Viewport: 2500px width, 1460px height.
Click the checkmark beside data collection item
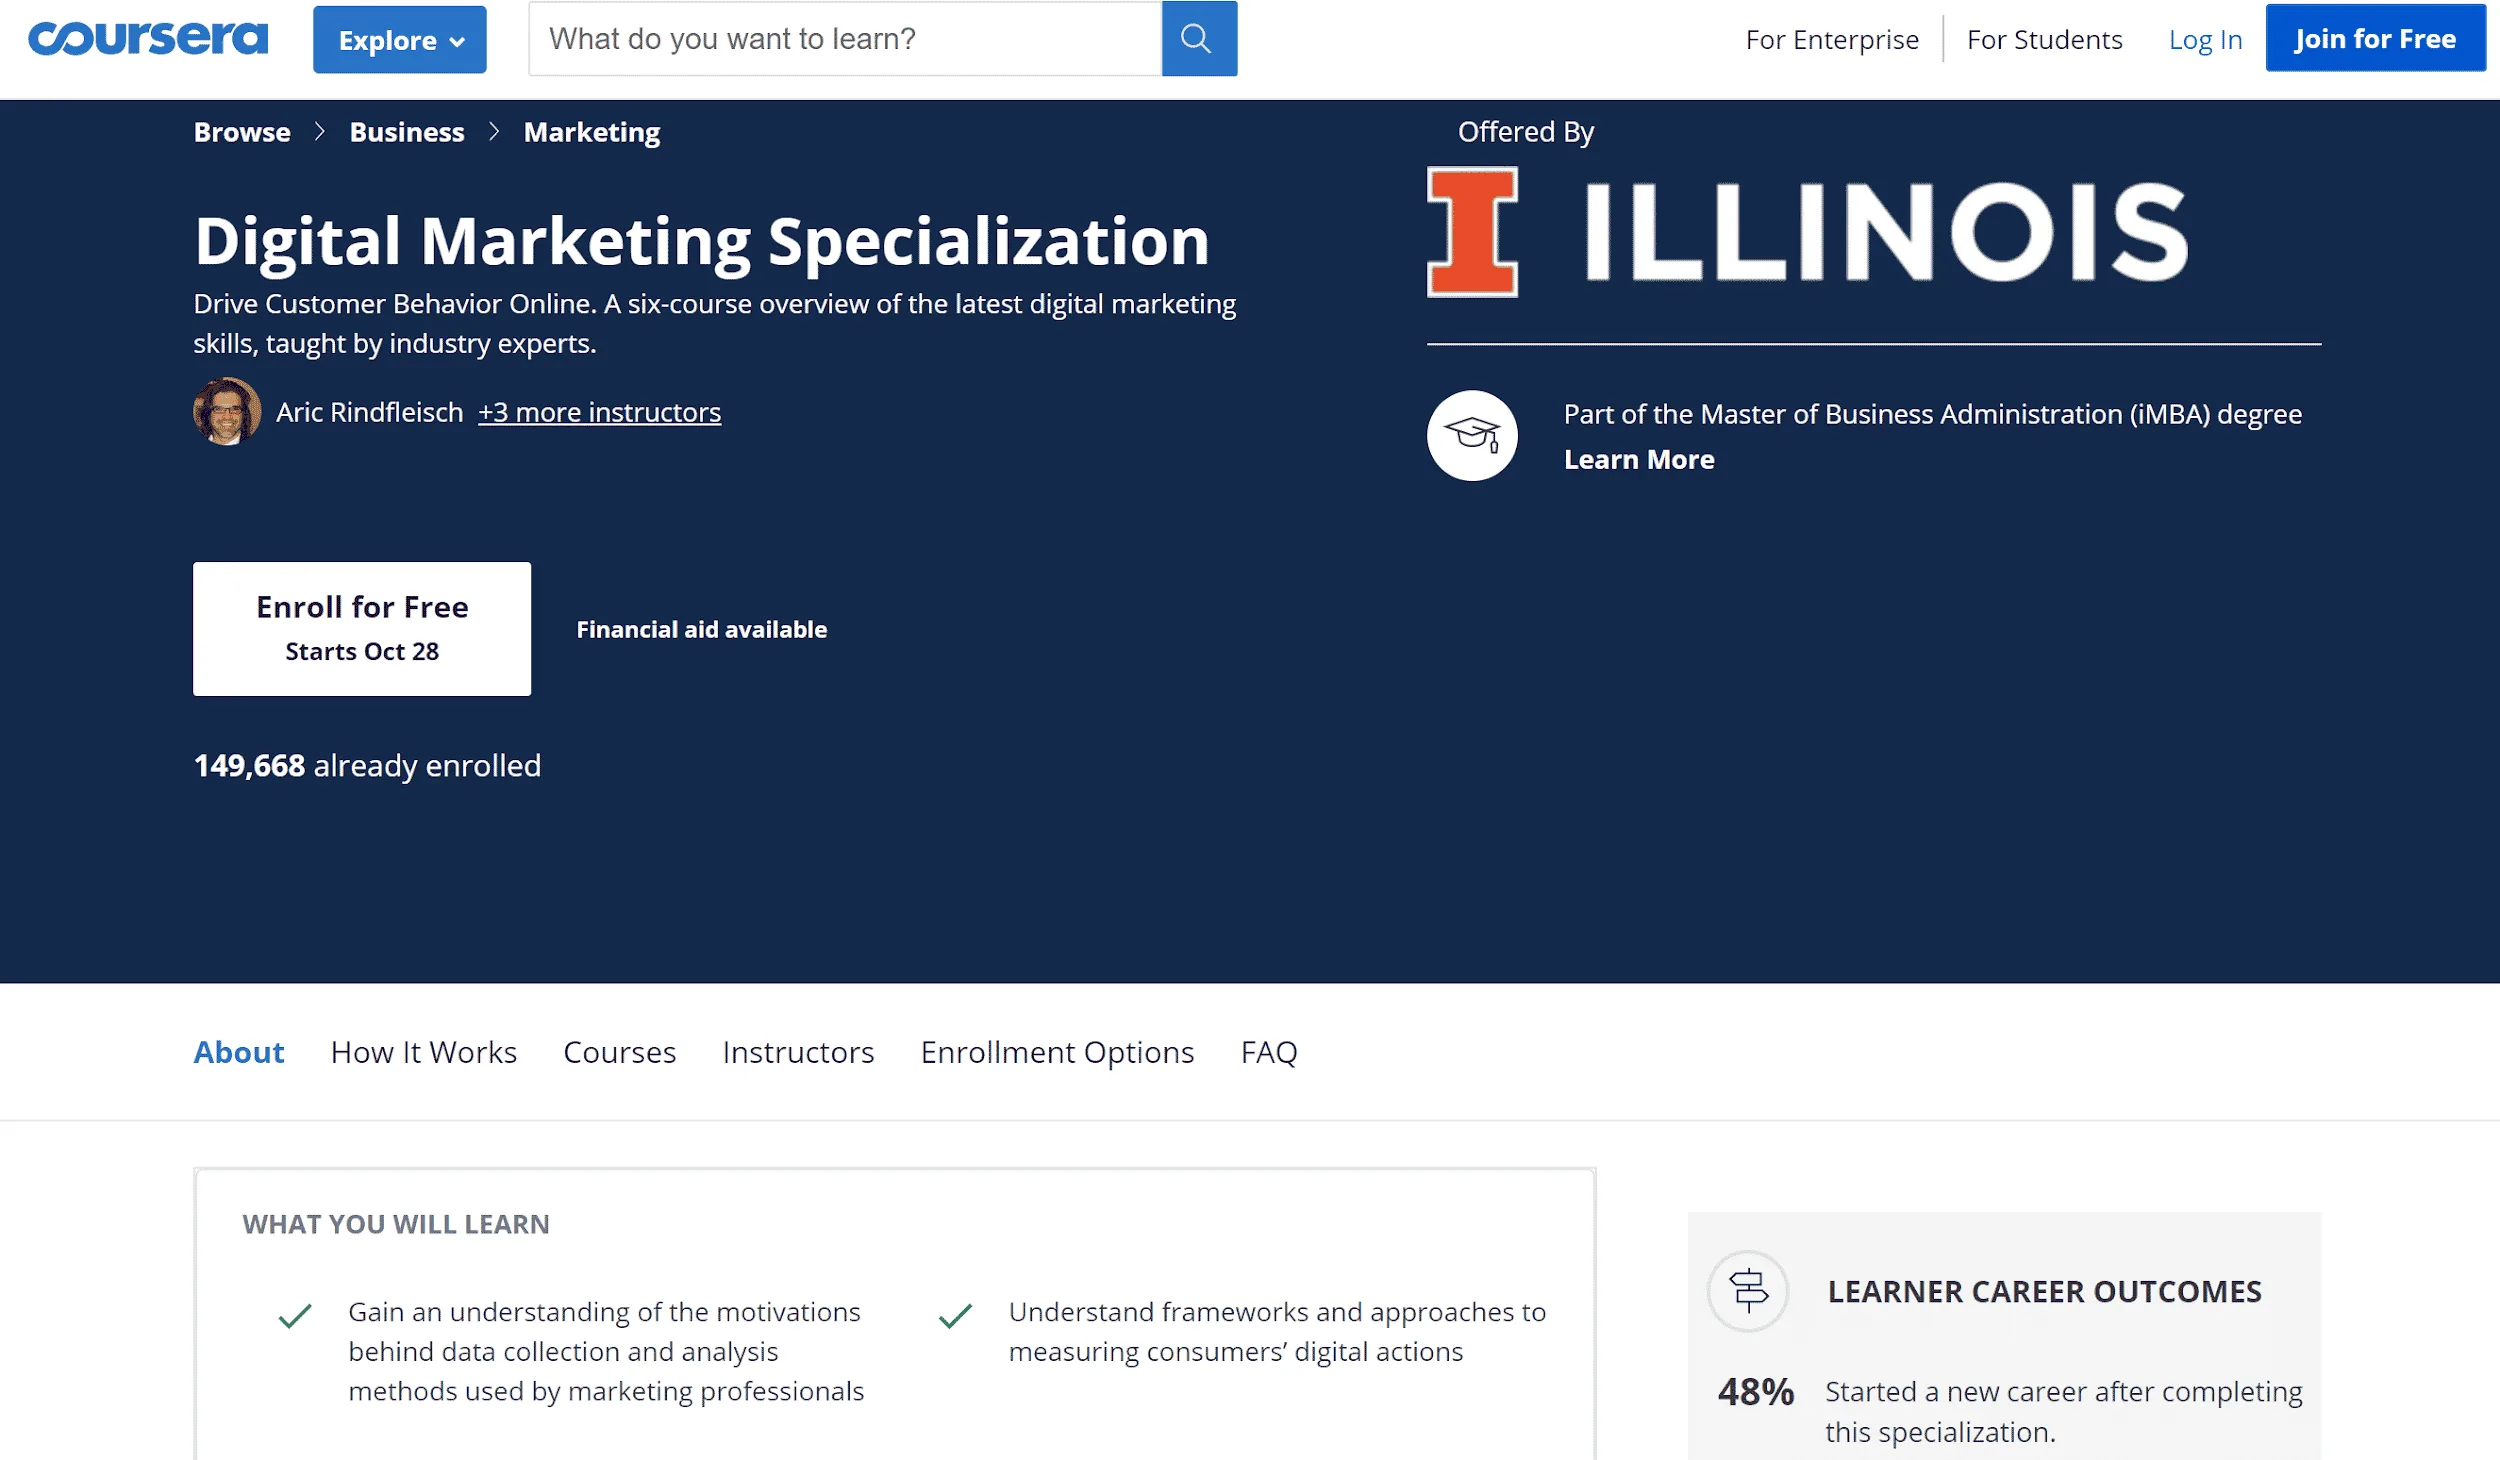coord(295,1315)
